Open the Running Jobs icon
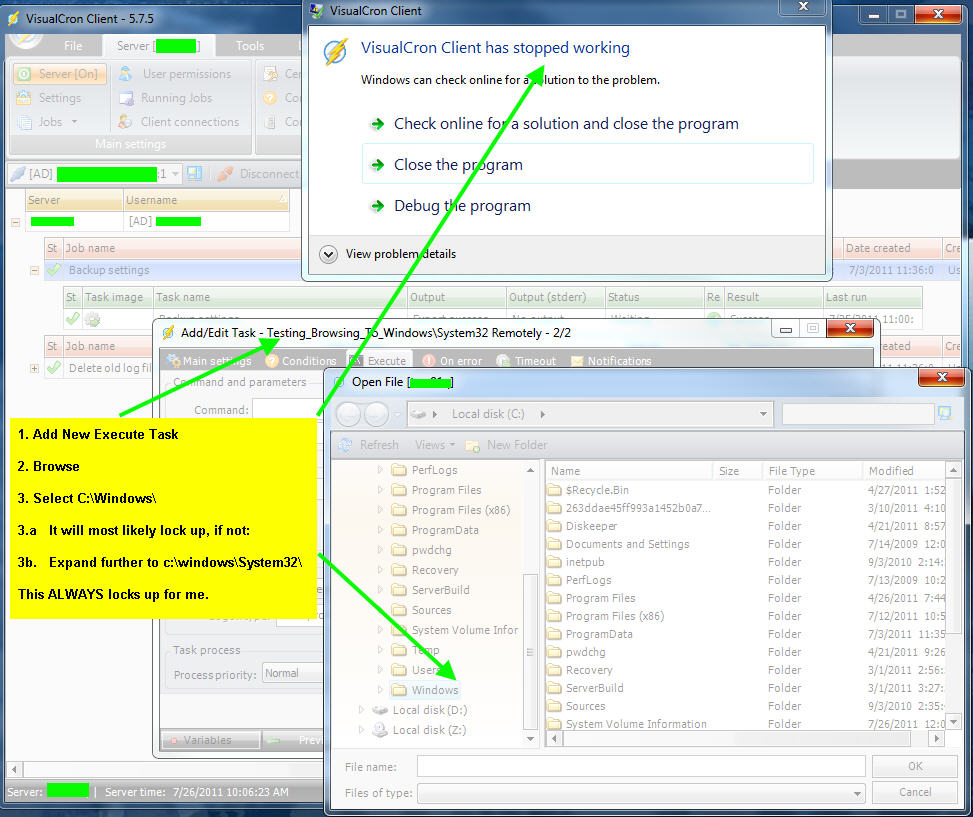Screen dimensions: 973x817 click(x=124, y=98)
